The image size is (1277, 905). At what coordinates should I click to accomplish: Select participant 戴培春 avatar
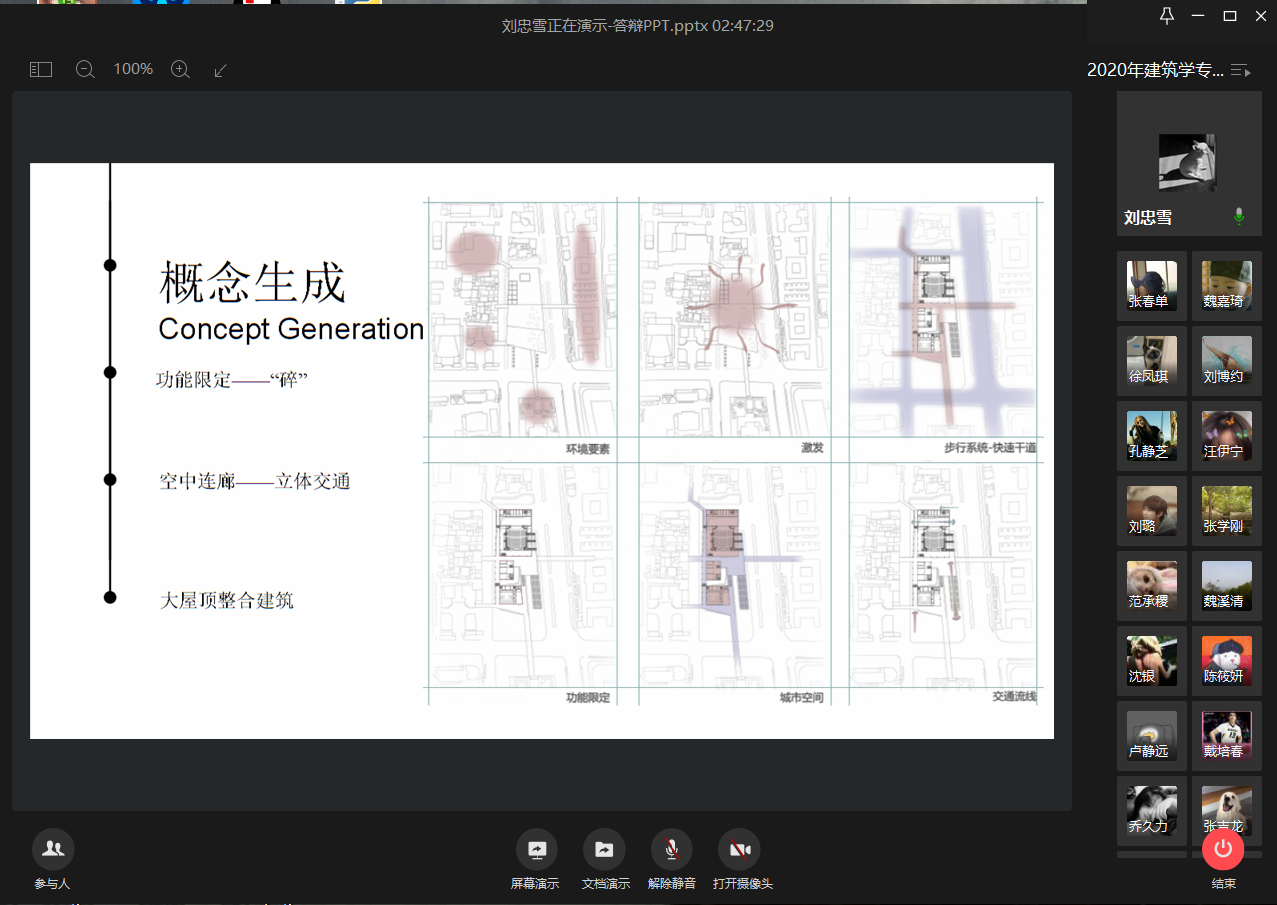pyautogui.click(x=1226, y=736)
